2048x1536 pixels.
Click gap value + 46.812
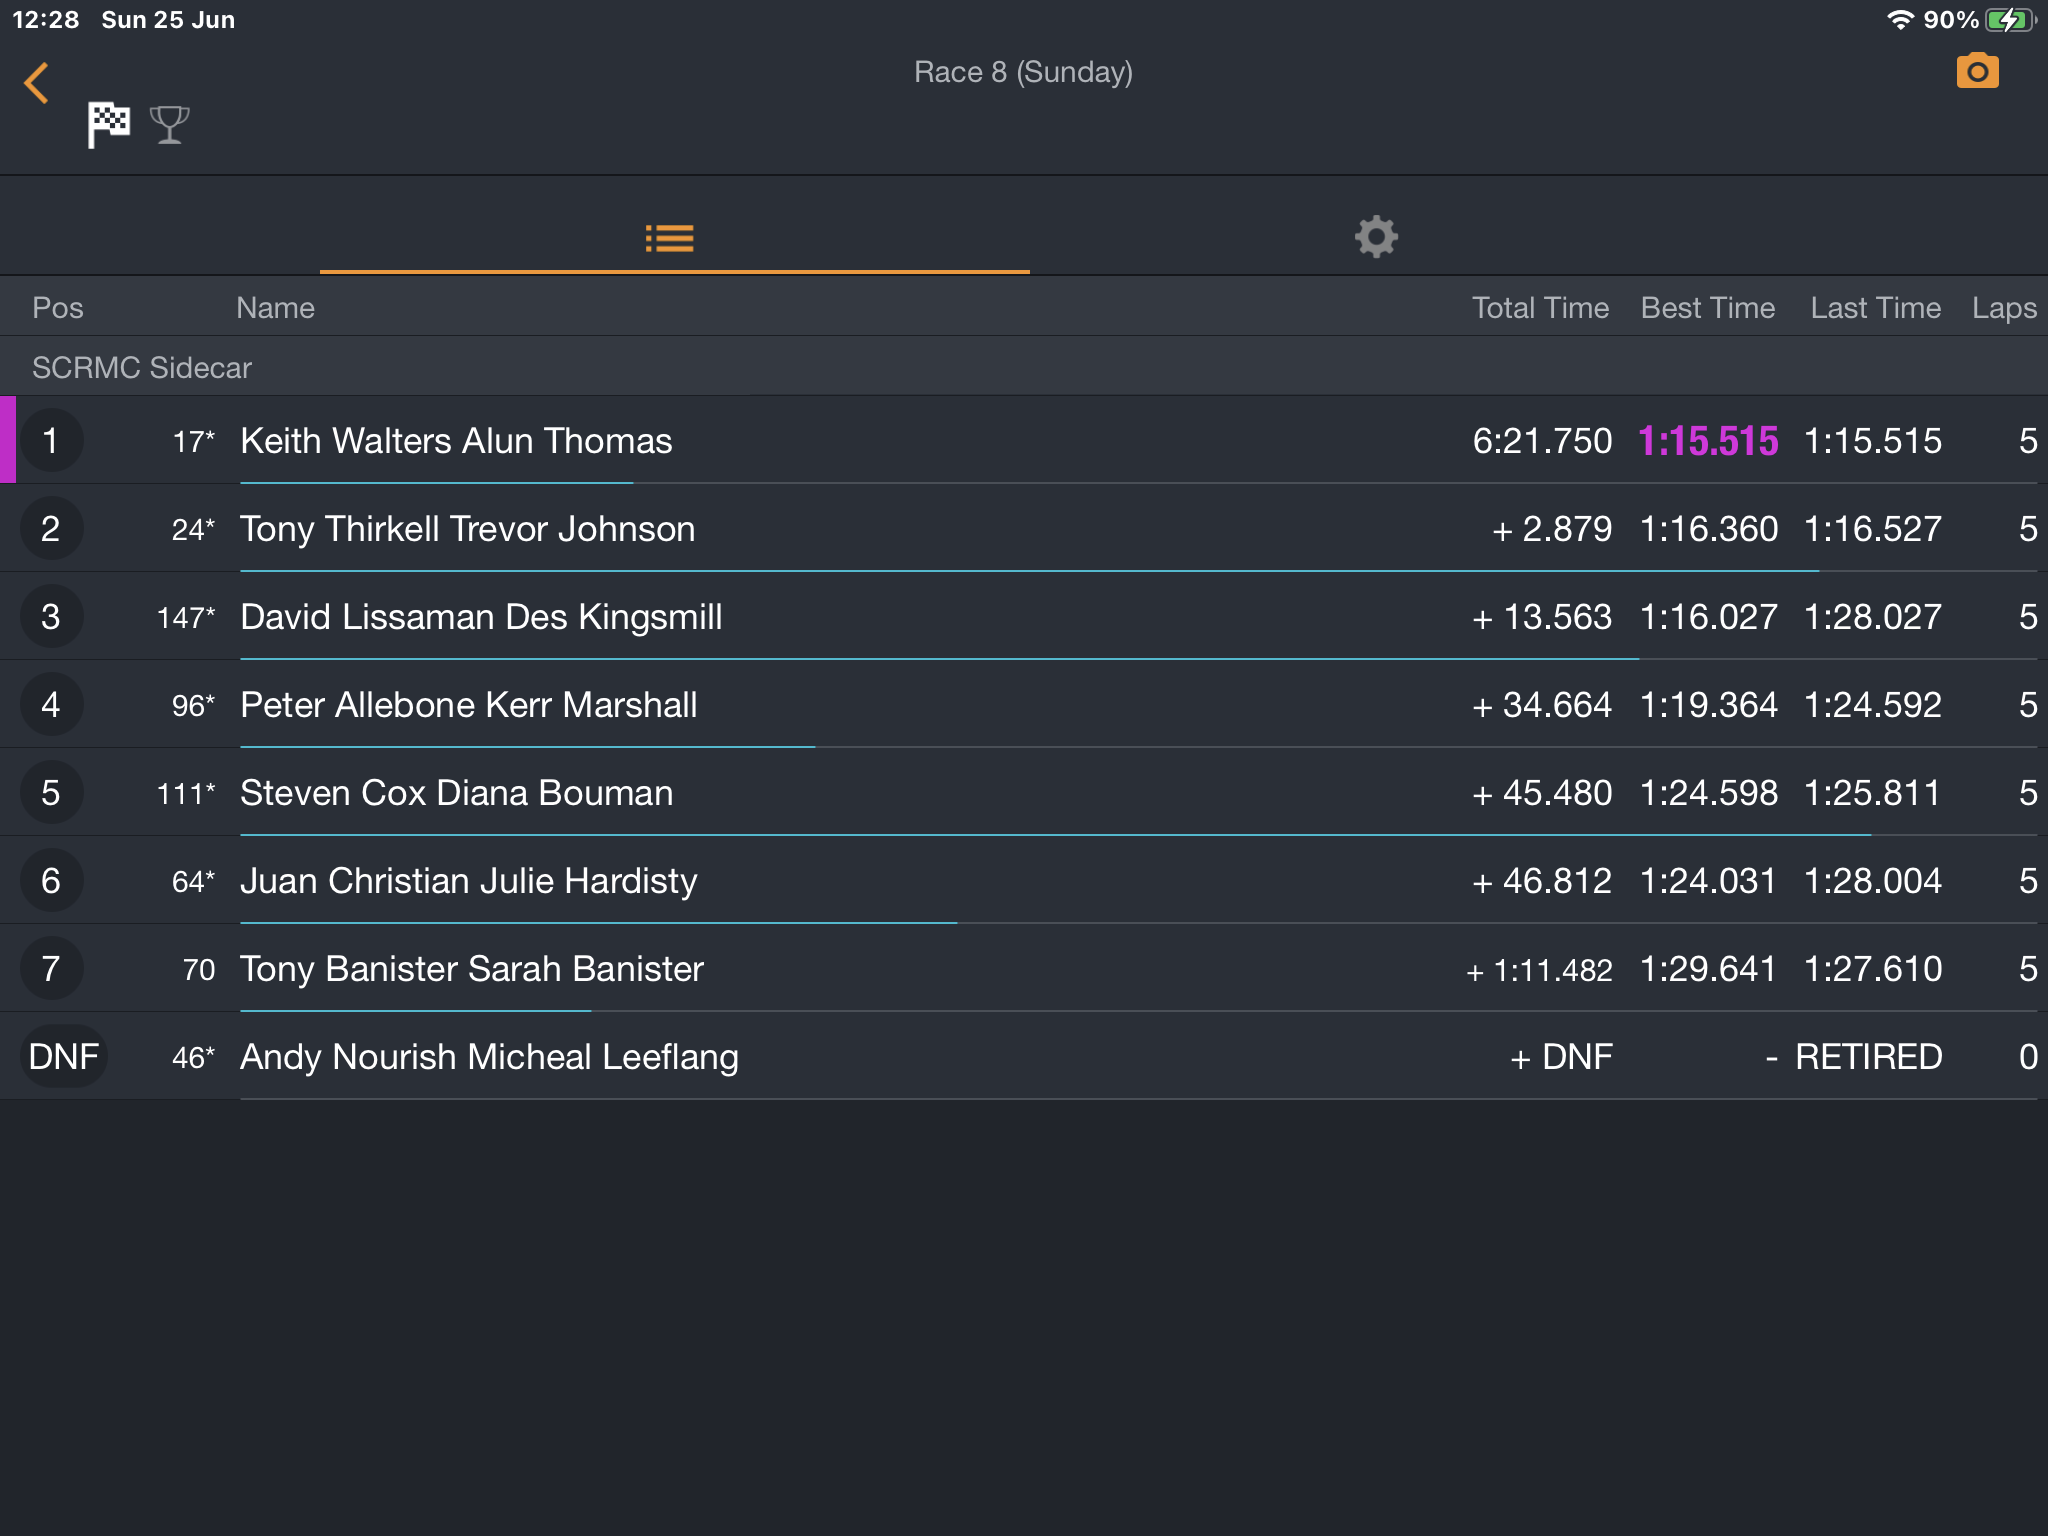pyautogui.click(x=1542, y=881)
